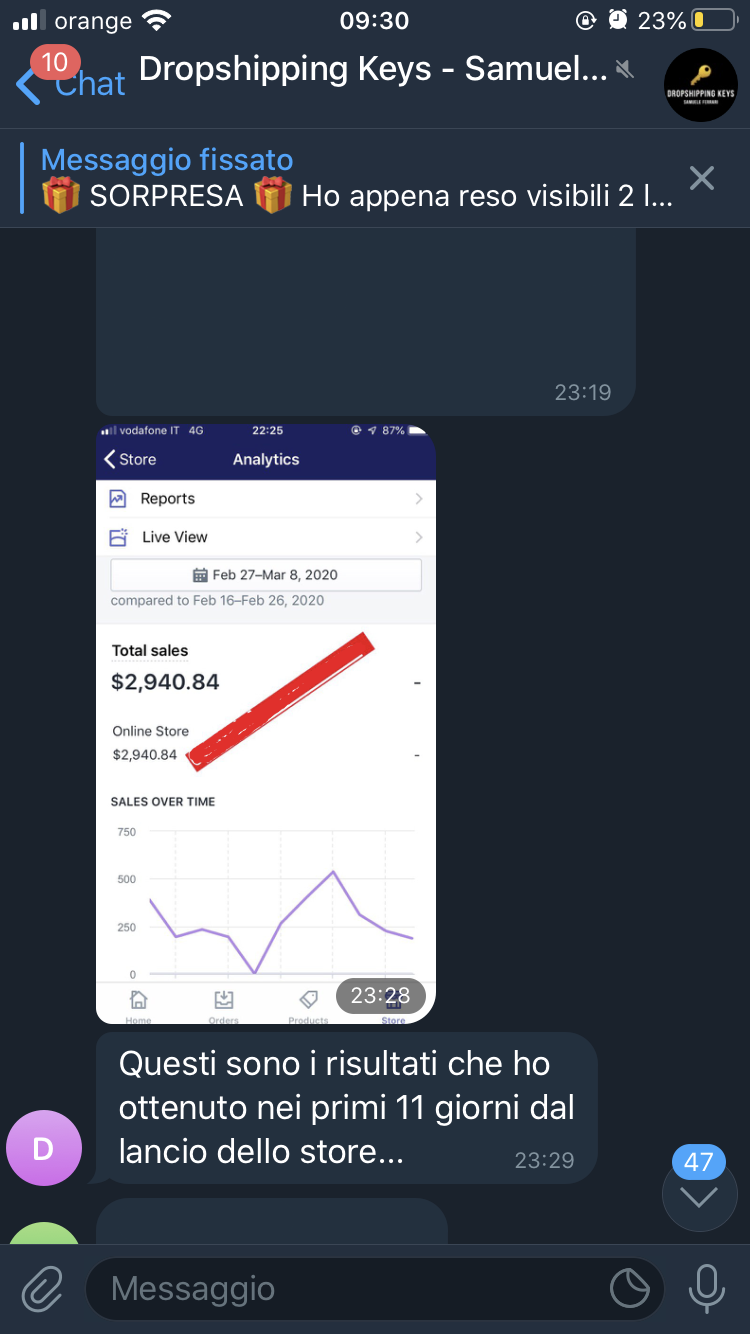Tap the 09:30 clock in status bar

point(374,20)
